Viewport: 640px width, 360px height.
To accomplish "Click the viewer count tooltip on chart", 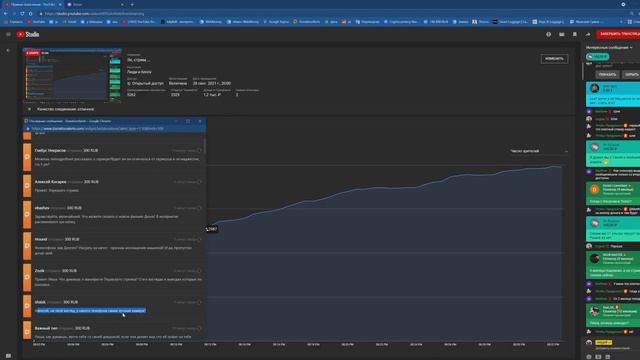I will pyautogui.click(x=211, y=229).
